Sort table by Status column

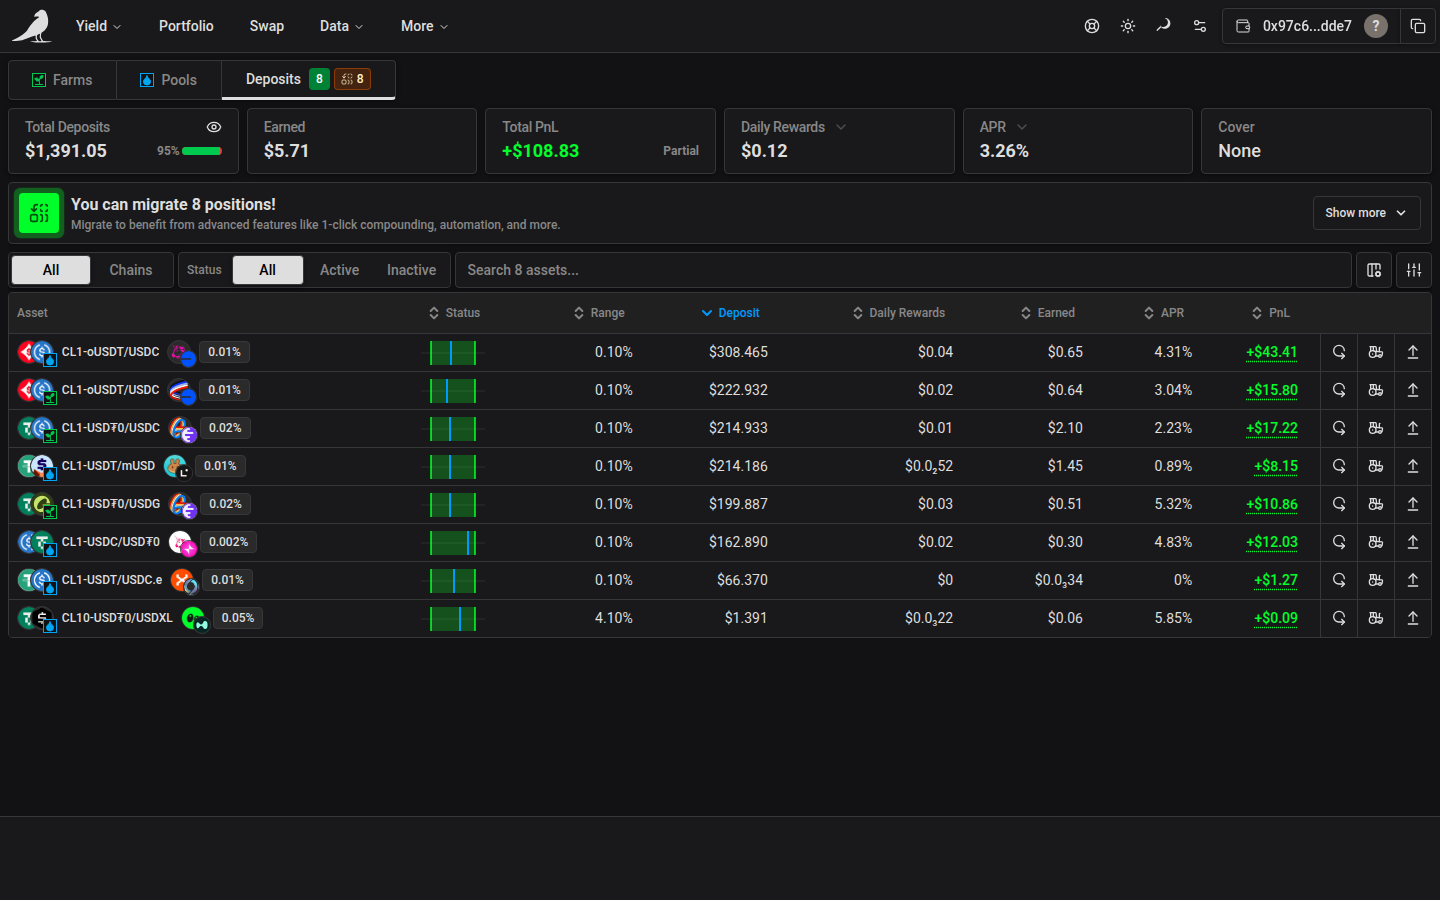454,313
